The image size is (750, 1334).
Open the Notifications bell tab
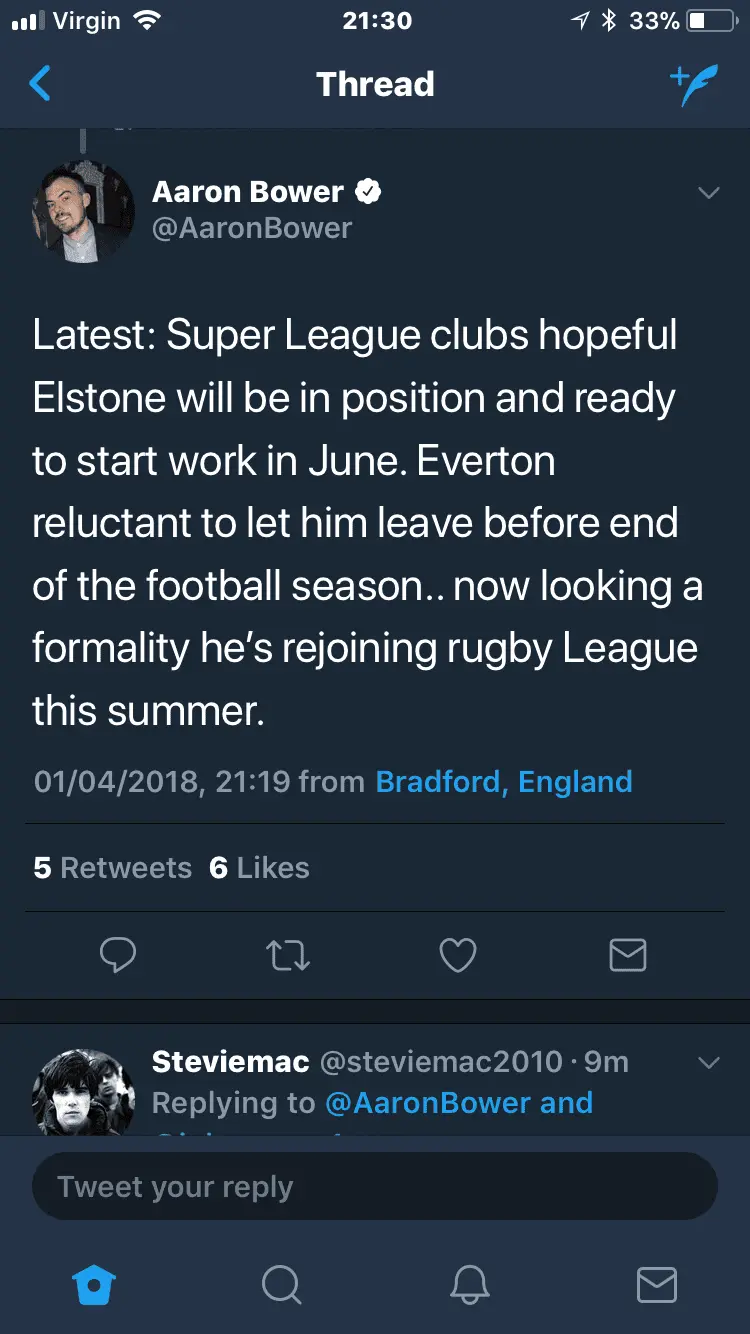click(469, 1284)
